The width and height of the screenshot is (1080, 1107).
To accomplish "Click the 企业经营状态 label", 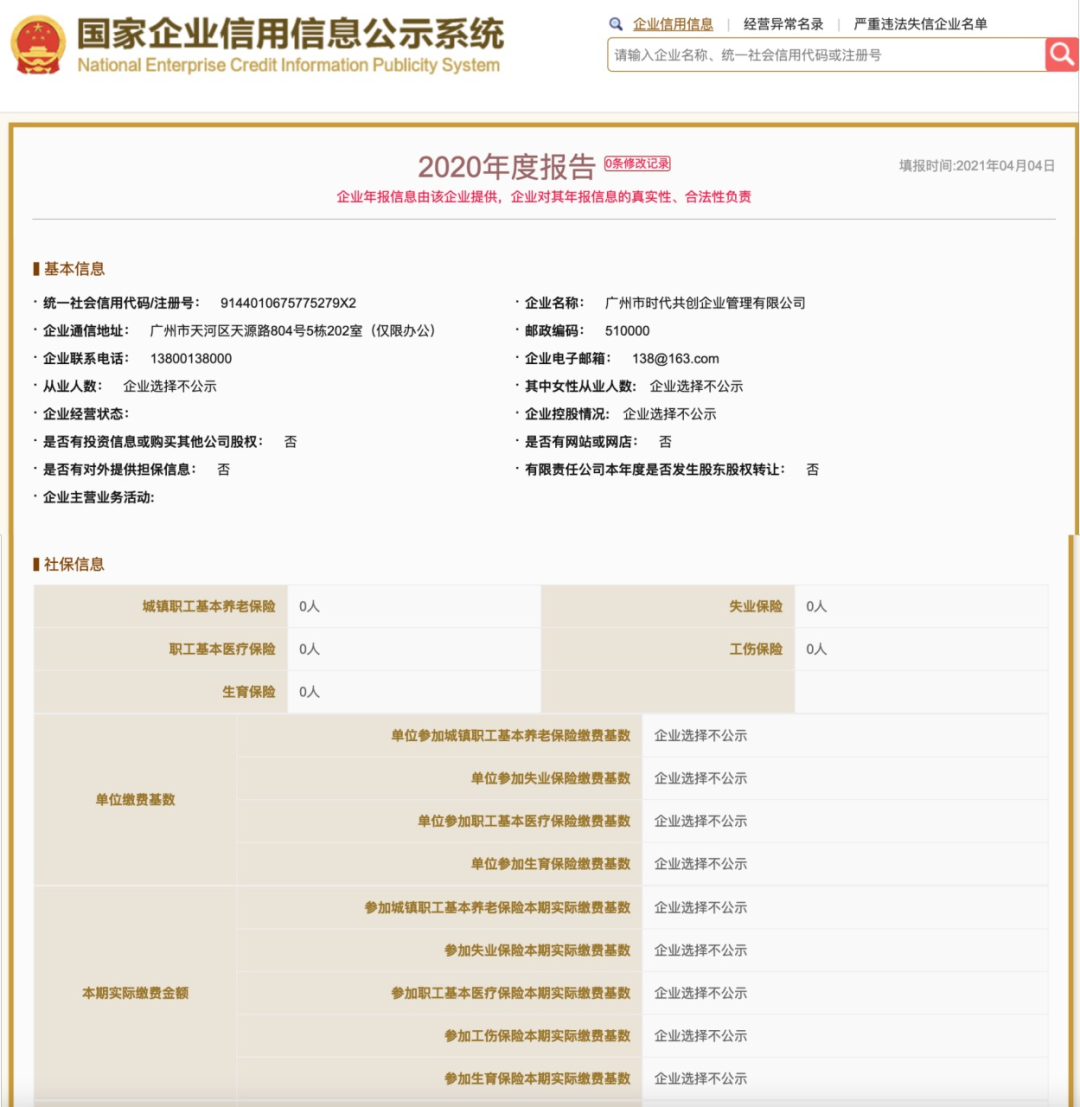I will click(85, 414).
